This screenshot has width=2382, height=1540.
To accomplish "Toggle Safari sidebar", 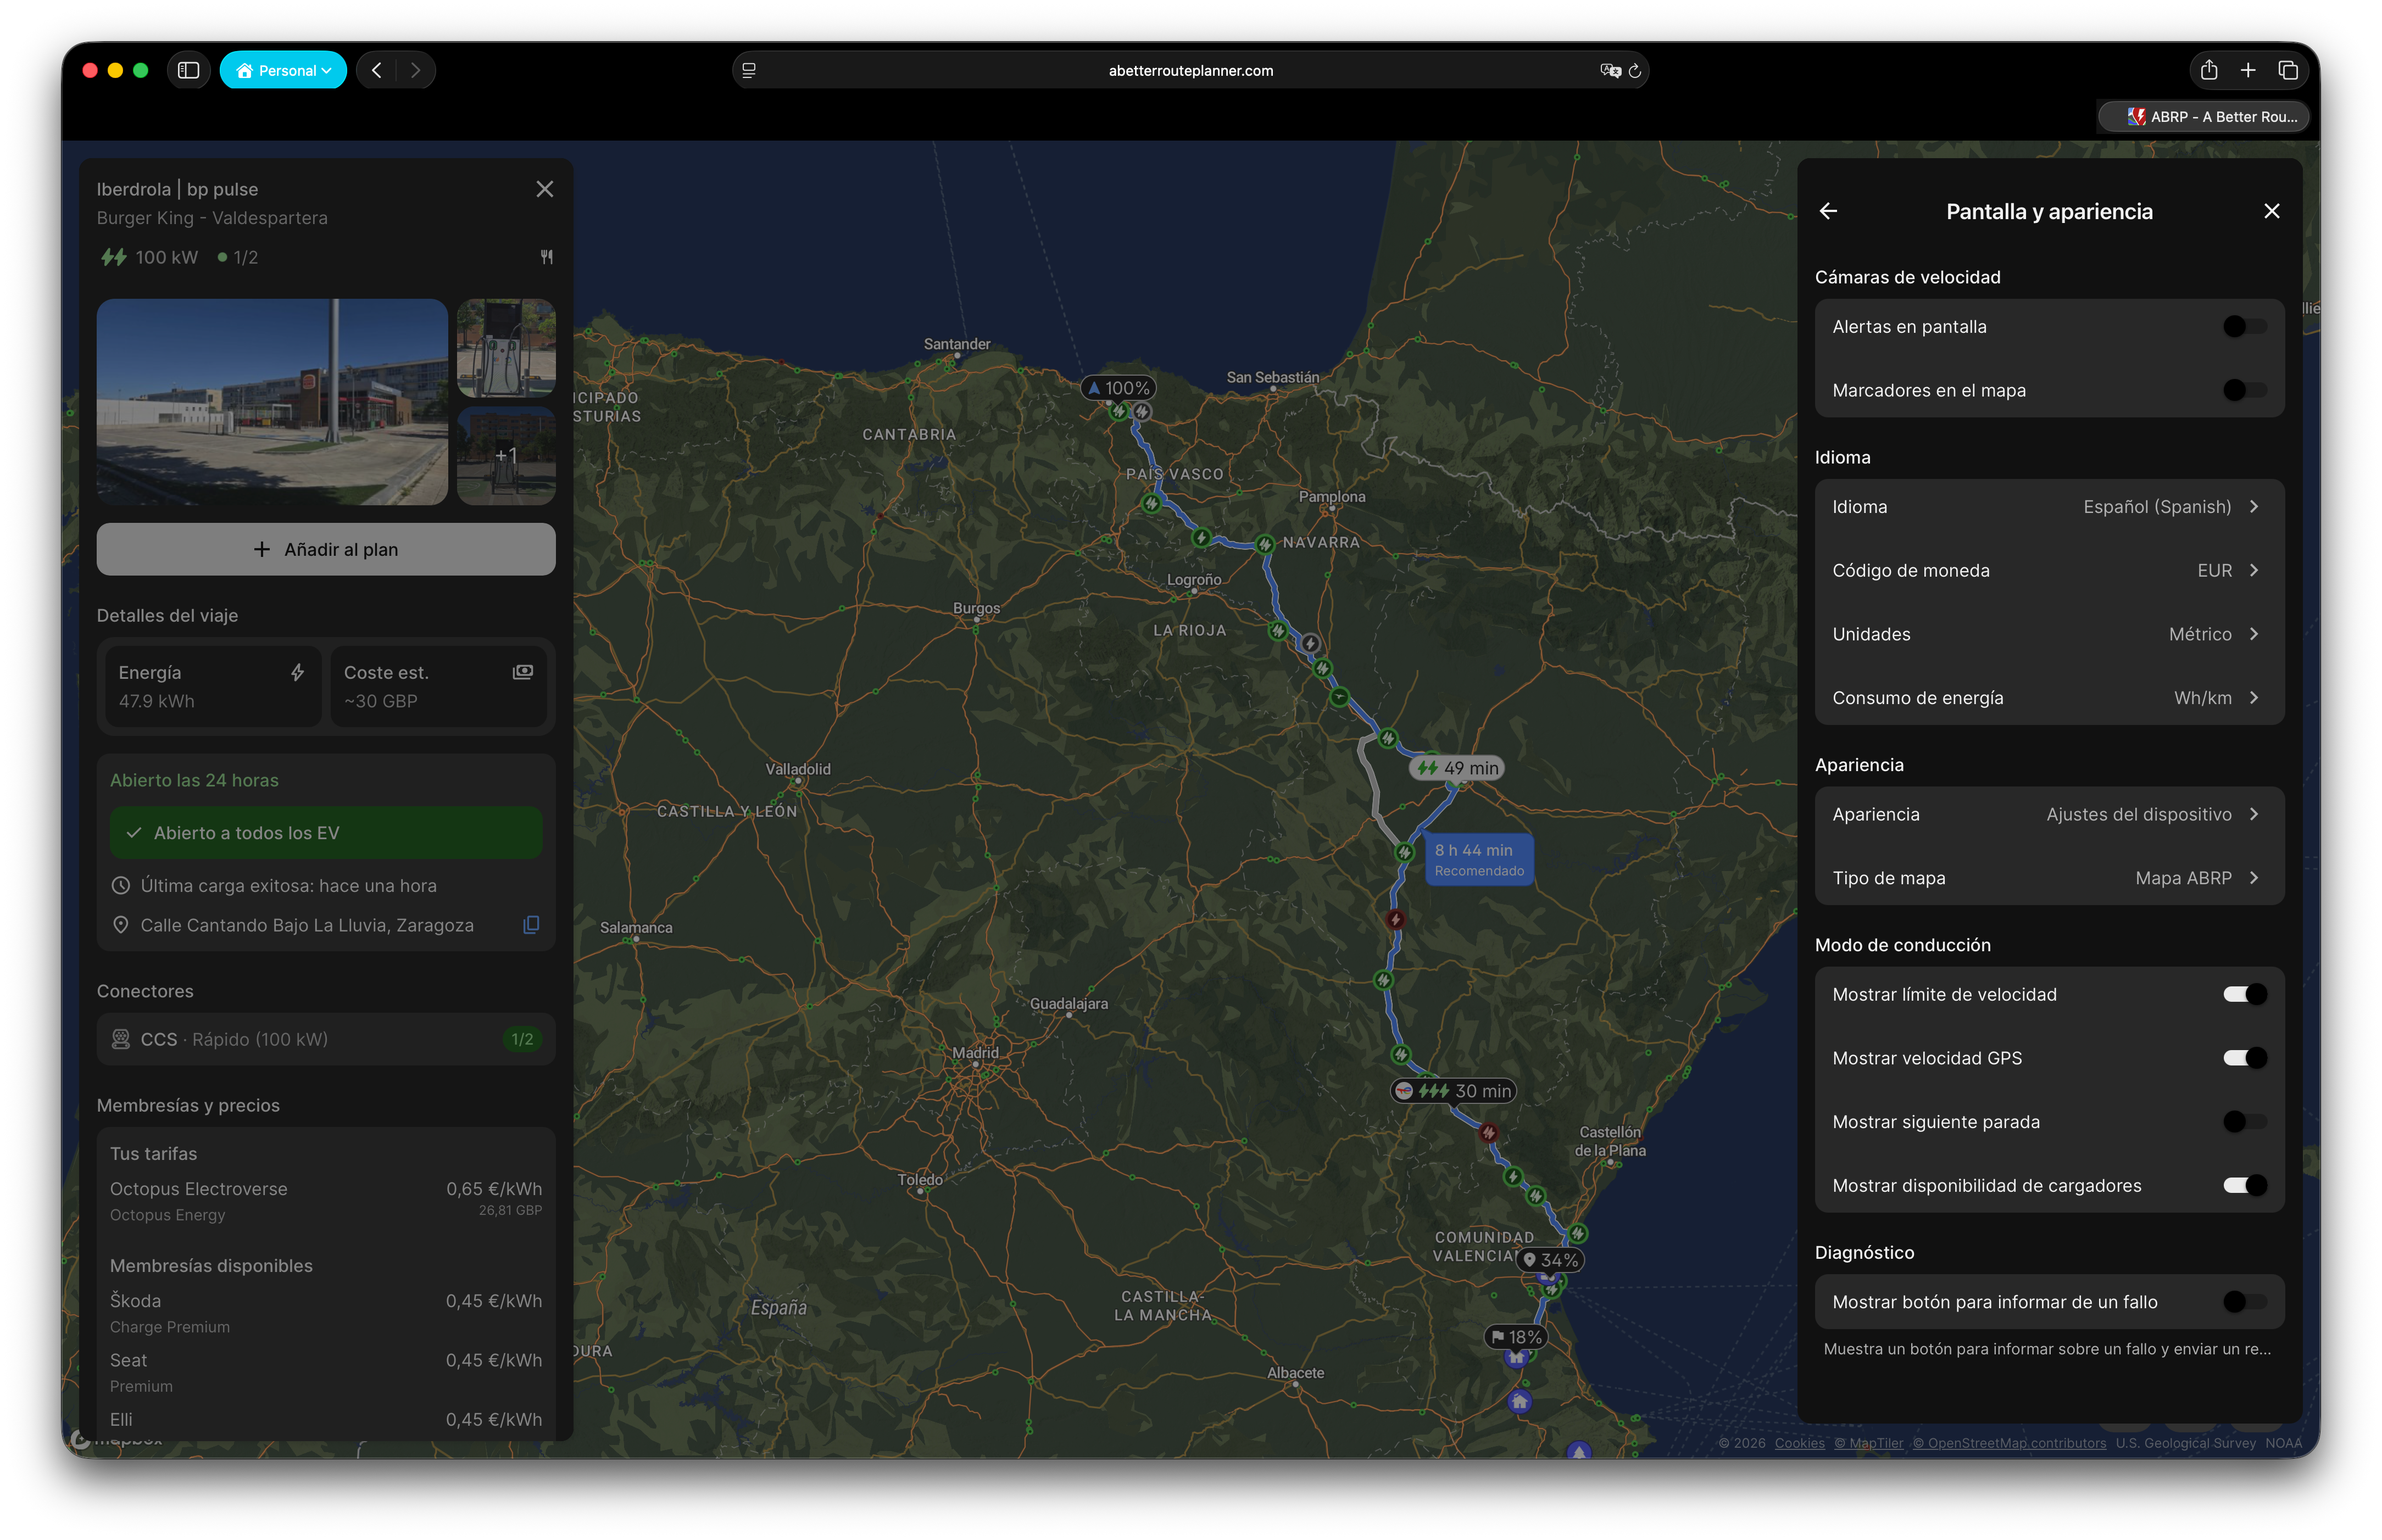I will (x=188, y=70).
